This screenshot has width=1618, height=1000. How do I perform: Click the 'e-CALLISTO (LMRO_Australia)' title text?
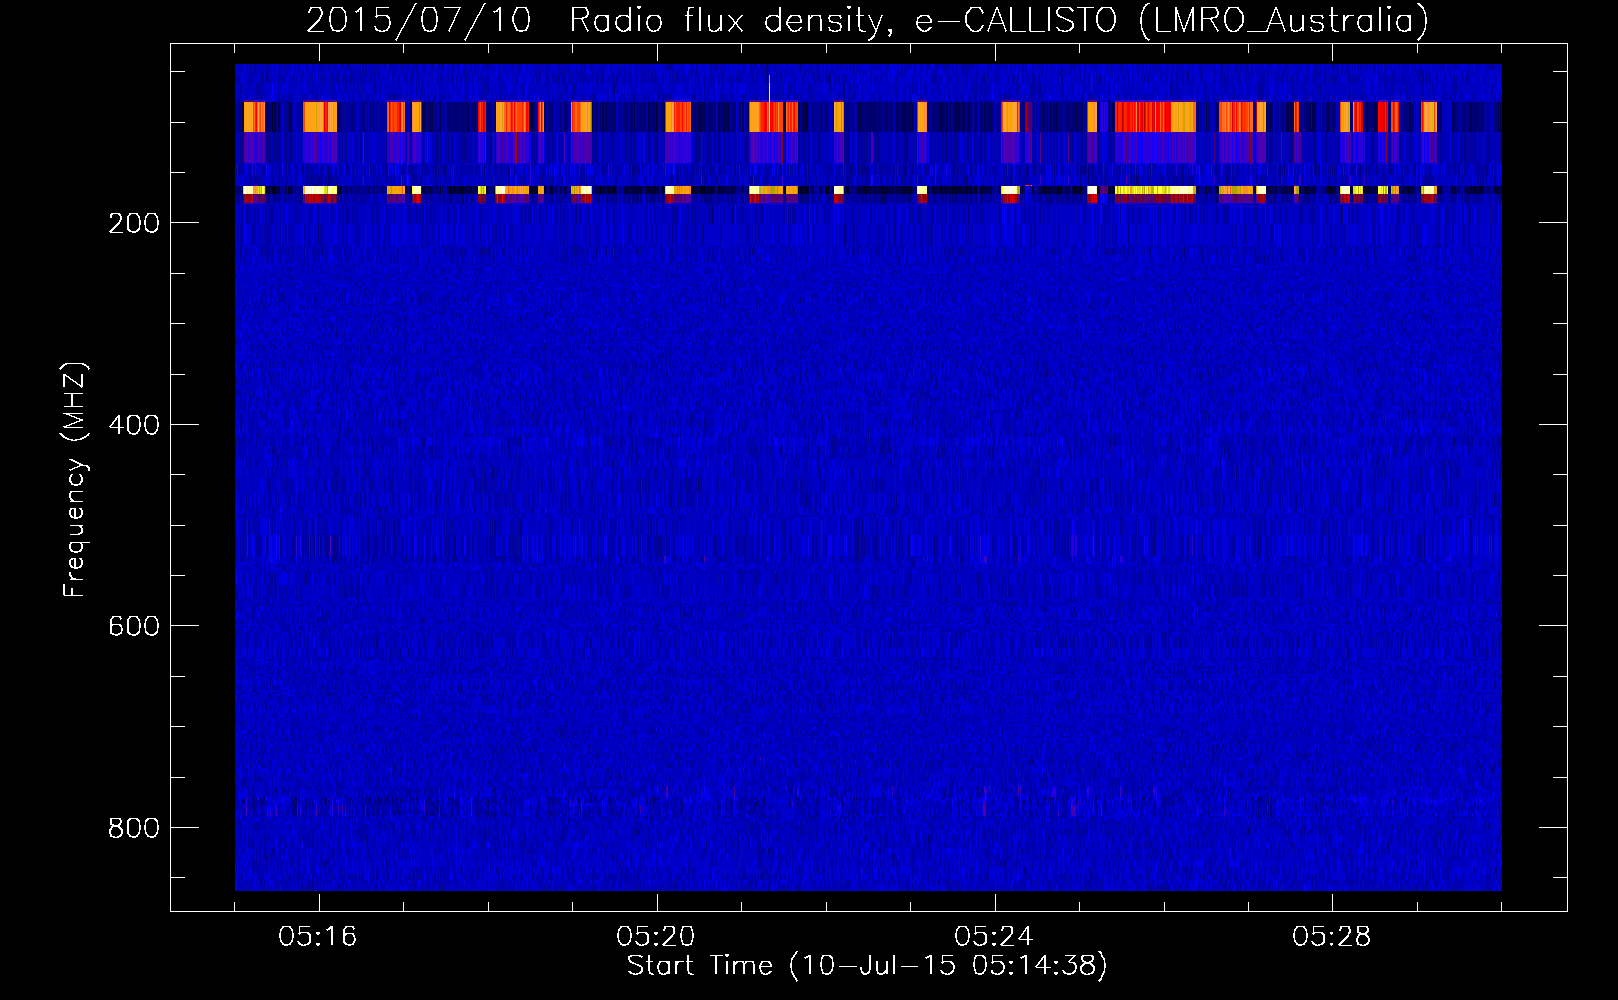1172,20
